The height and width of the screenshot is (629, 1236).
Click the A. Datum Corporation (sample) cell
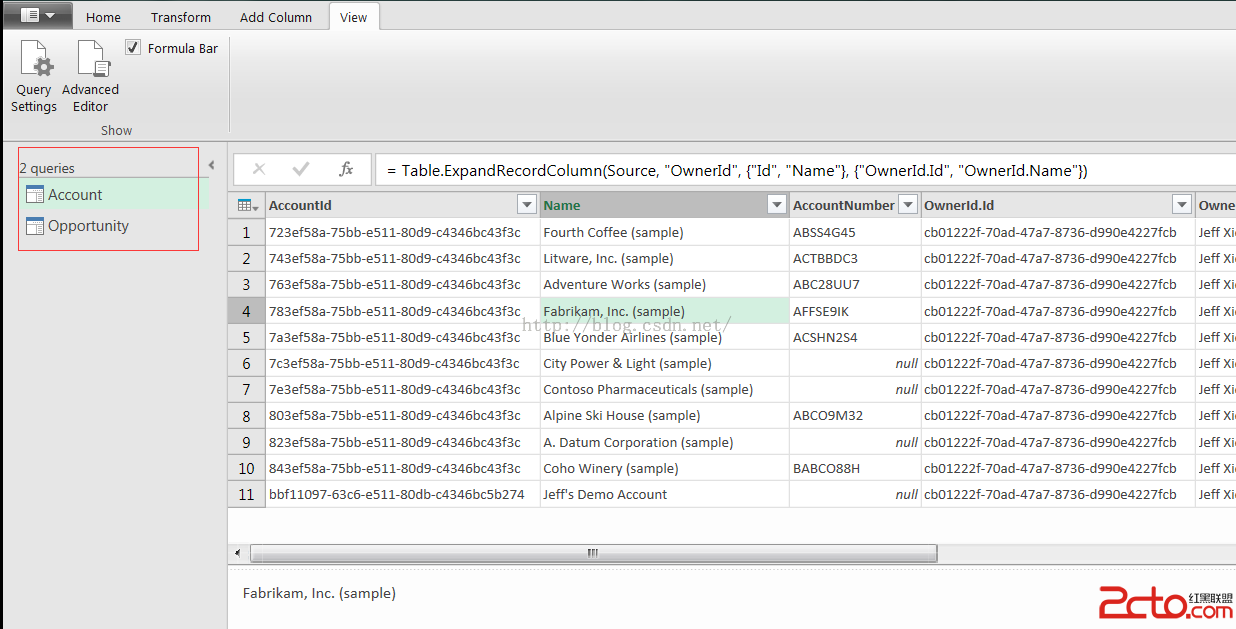click(665, 442)
